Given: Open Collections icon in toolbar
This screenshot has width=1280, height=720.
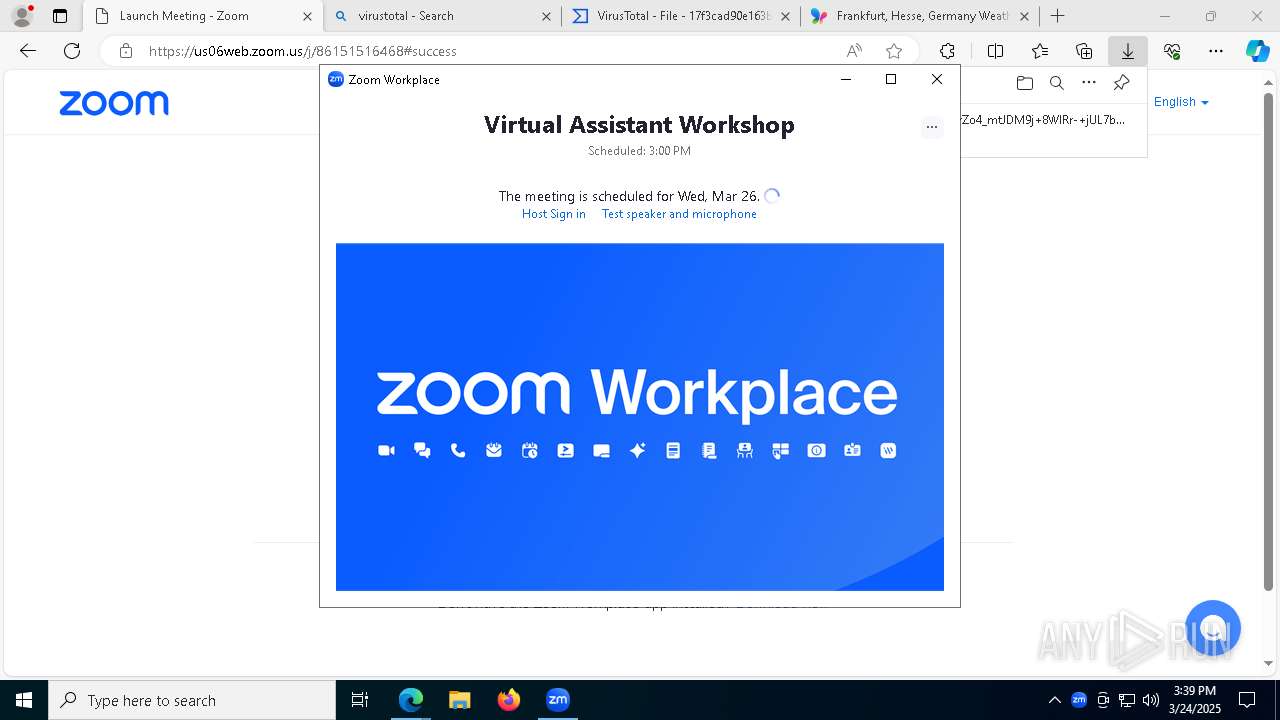Looking at the screenshot, I should [1084, 51].
